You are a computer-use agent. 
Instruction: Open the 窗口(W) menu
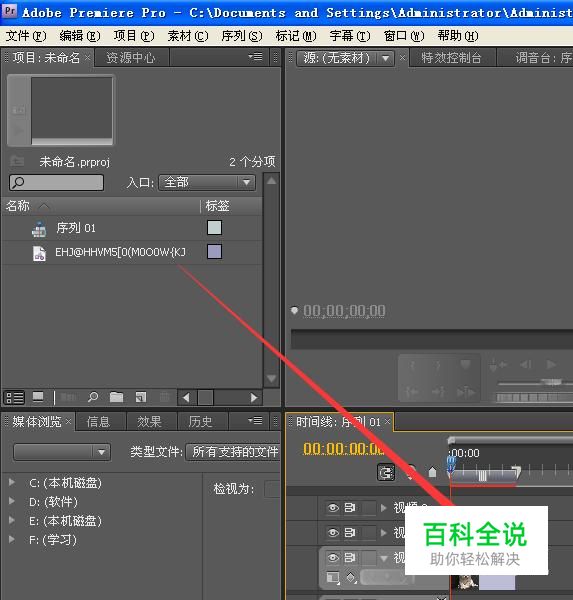coord(404,36)
